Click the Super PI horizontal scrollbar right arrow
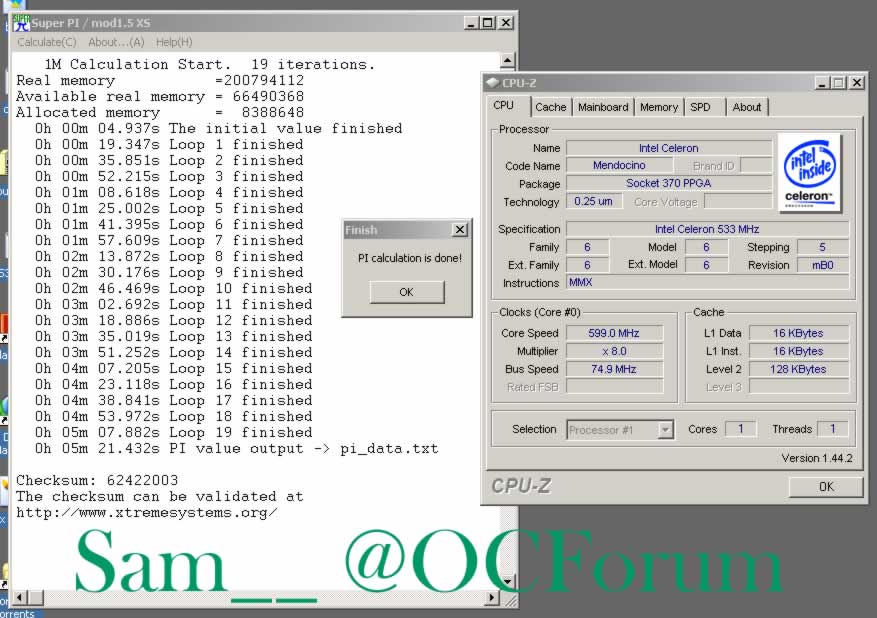Viewport: 877px width, 618px height. pos(491,598)
